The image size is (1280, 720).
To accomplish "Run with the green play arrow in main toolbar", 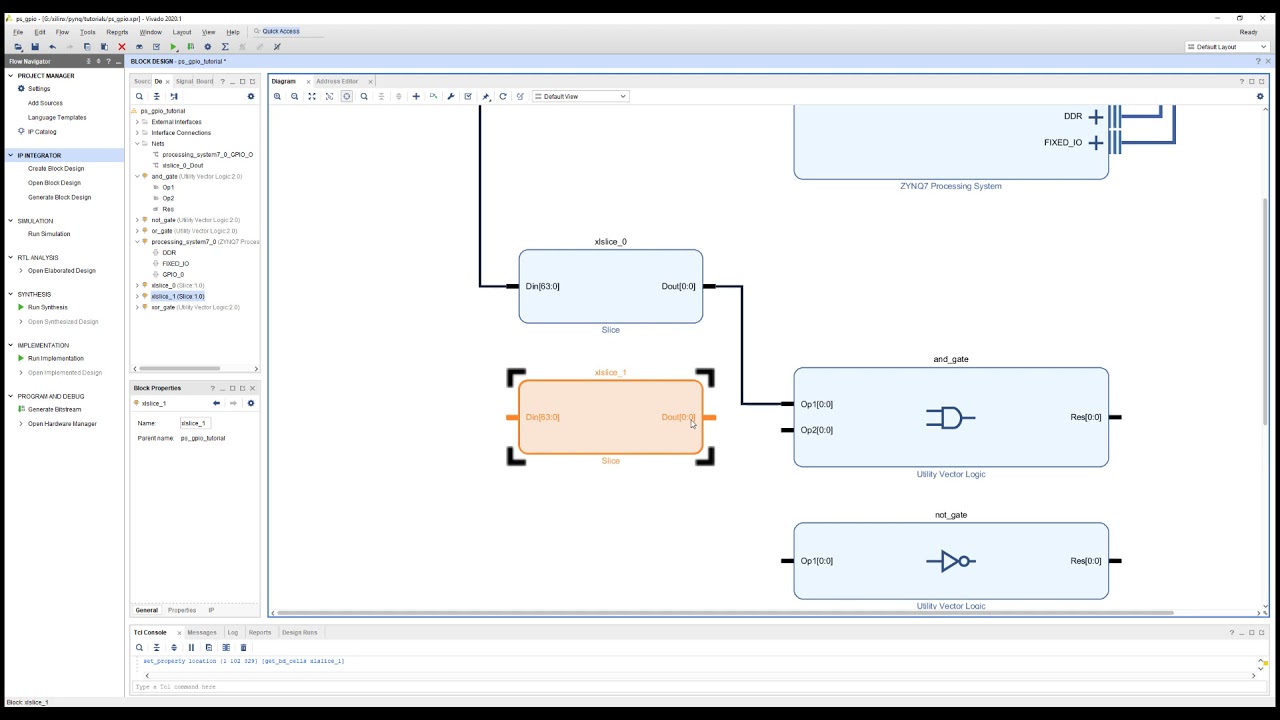I will tap(173, 47).
